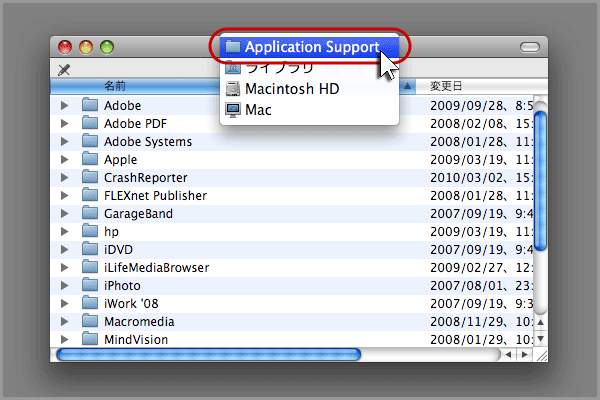Image resolution: width=600 pixels, height=400 pixels.
Task: Select the FLEXnet Publisher folder name
Action: click(155, 196)
